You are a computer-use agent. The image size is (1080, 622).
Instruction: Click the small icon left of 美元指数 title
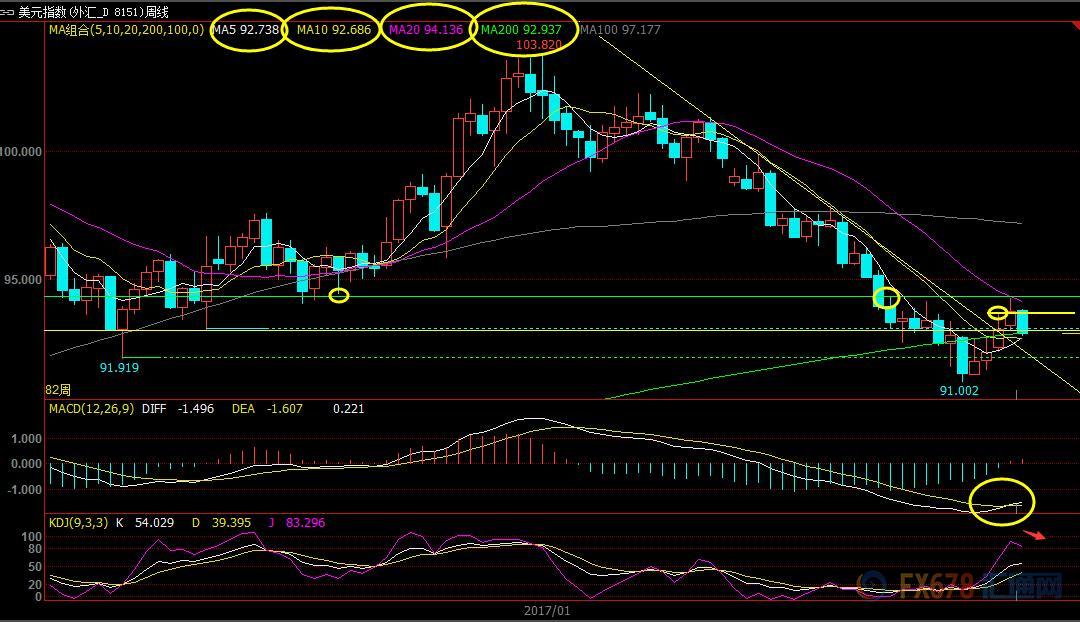[x=8, y=12]
